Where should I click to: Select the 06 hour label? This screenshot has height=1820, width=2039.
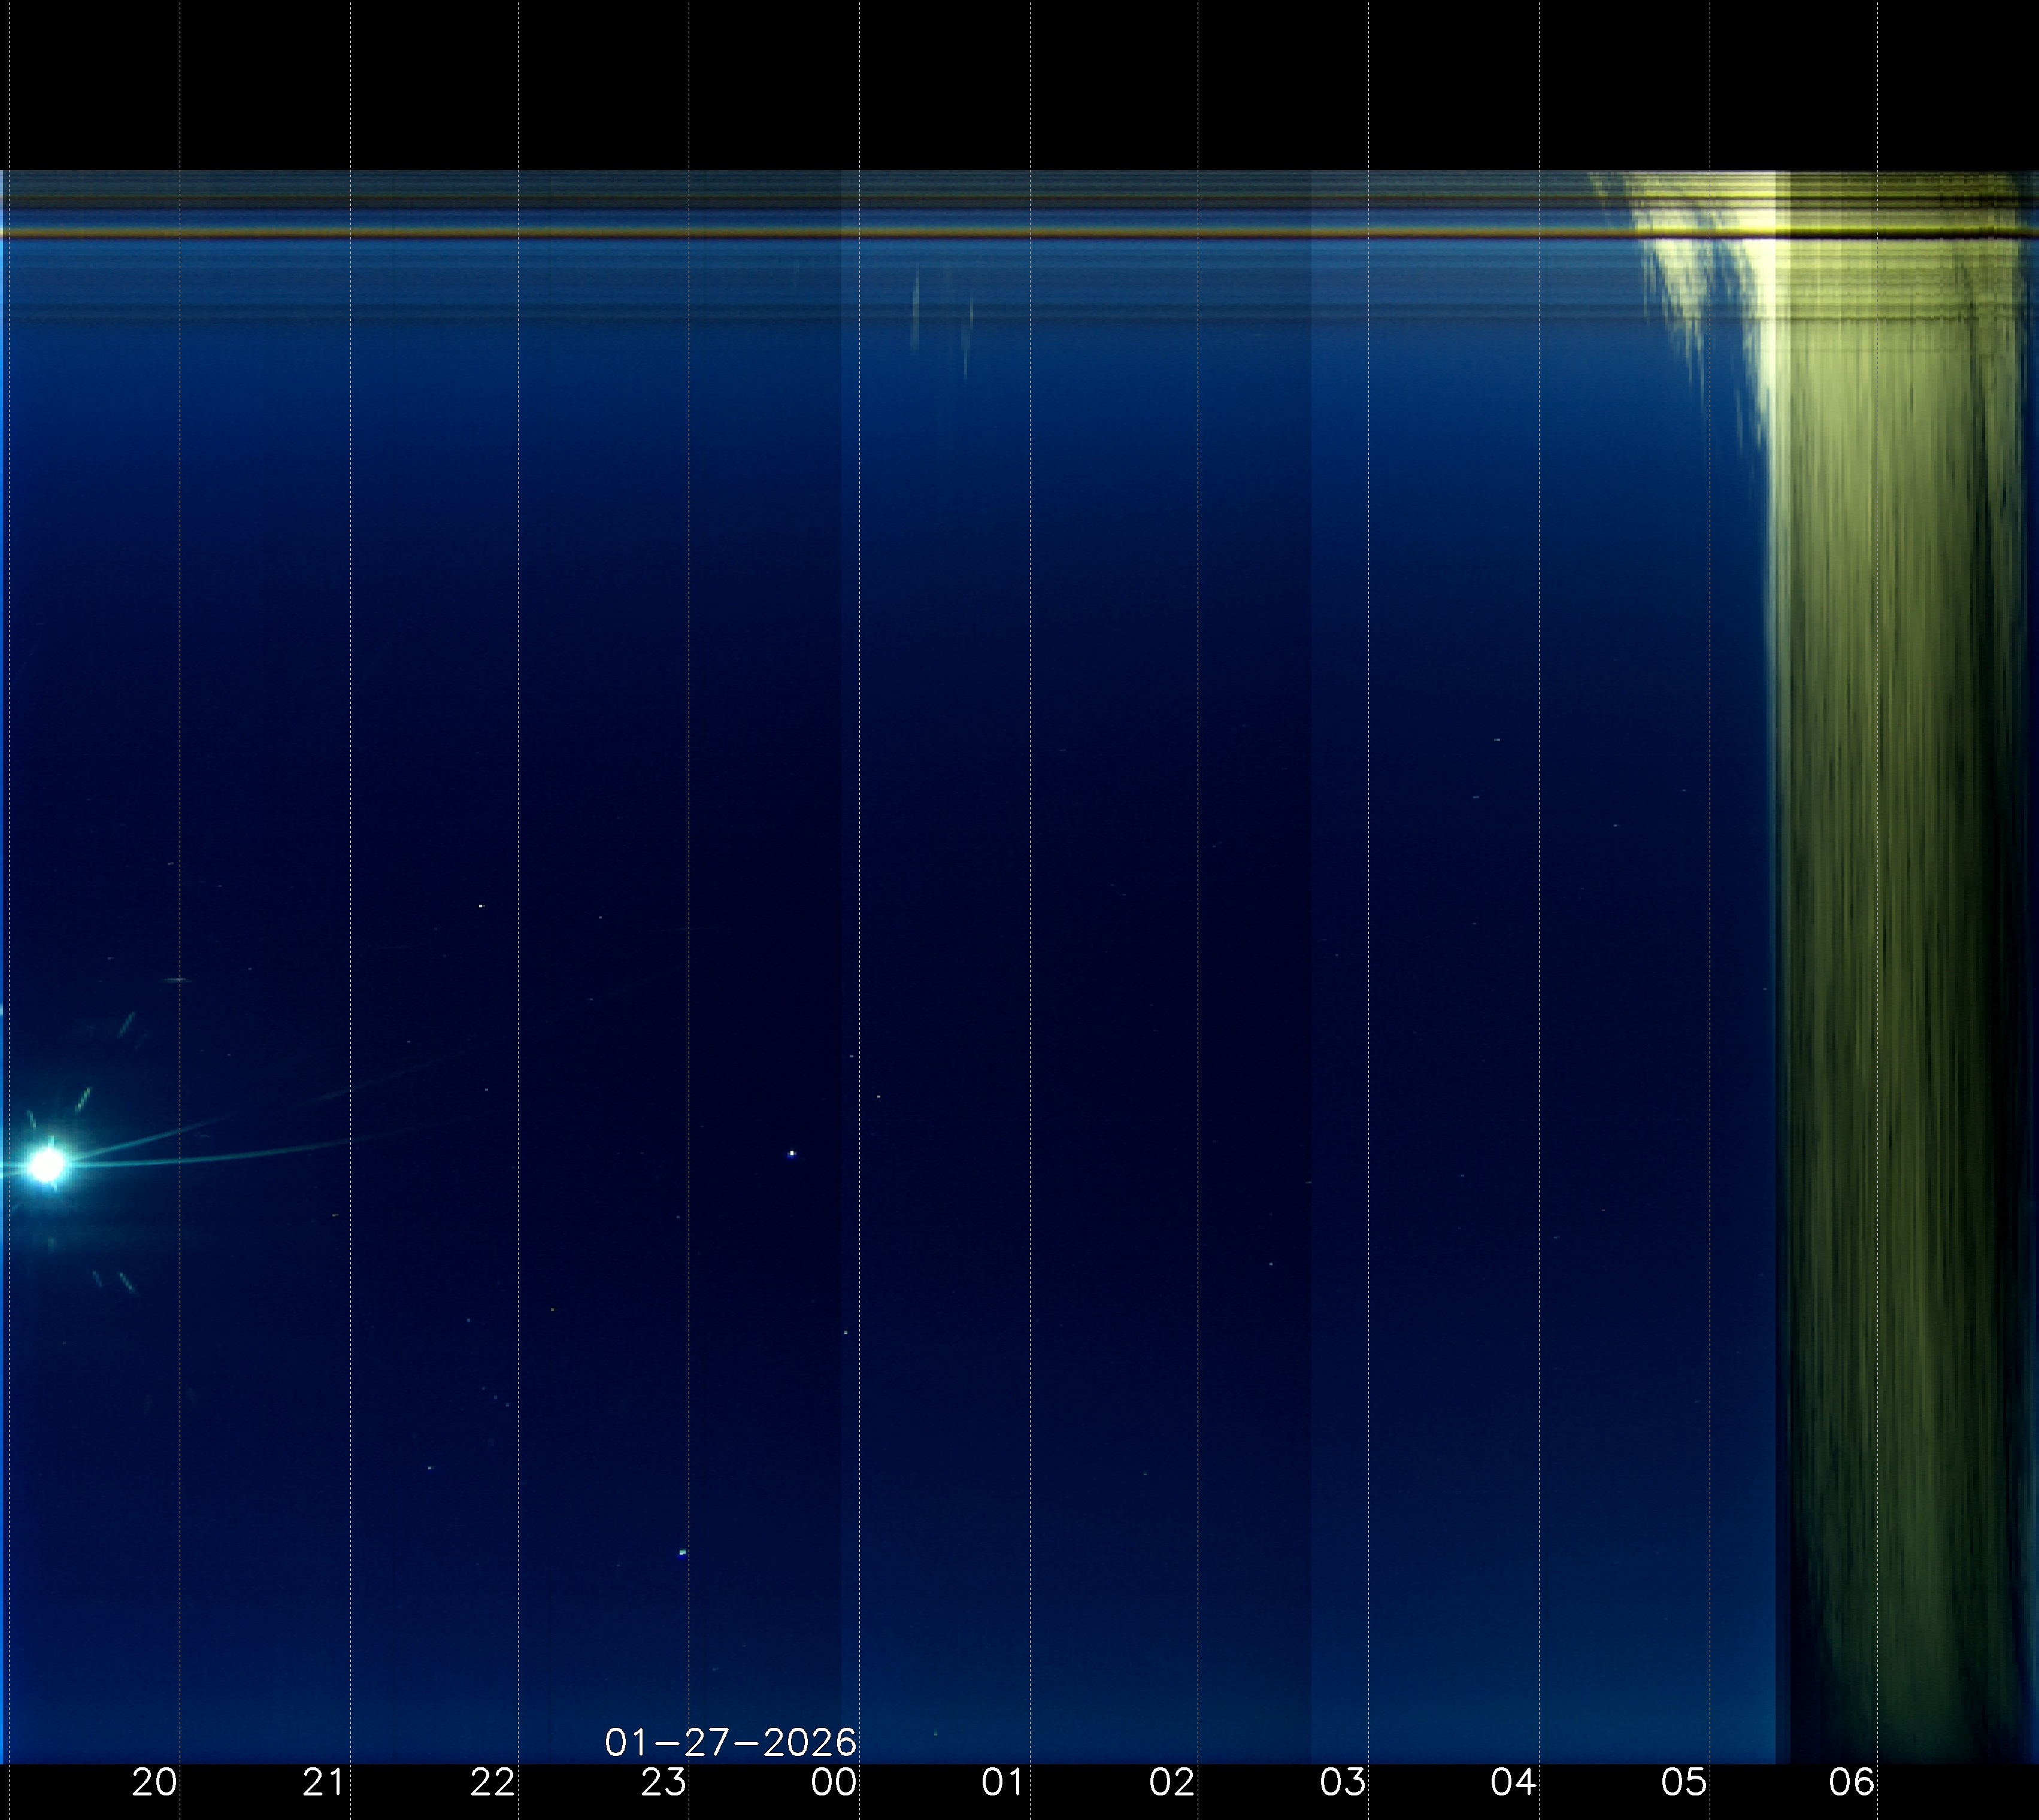click(x=1851, y=1782)
